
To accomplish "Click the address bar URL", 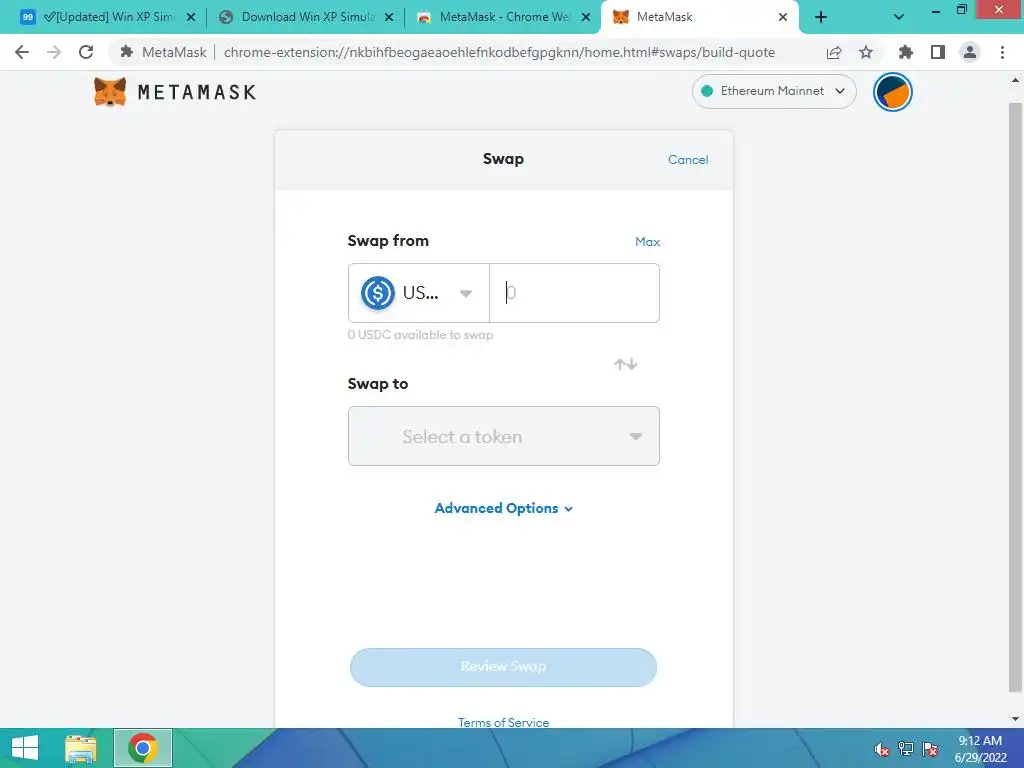I will [499, 52].
